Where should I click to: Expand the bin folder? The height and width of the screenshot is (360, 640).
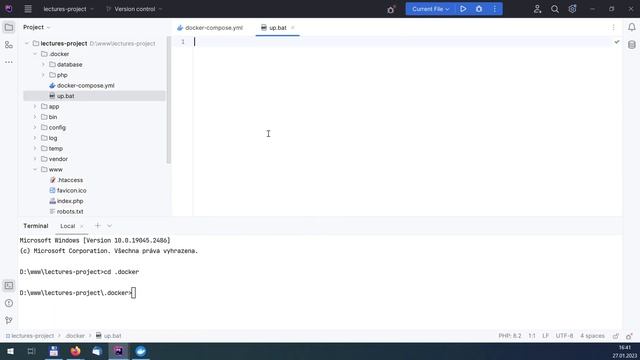[35, 117]
